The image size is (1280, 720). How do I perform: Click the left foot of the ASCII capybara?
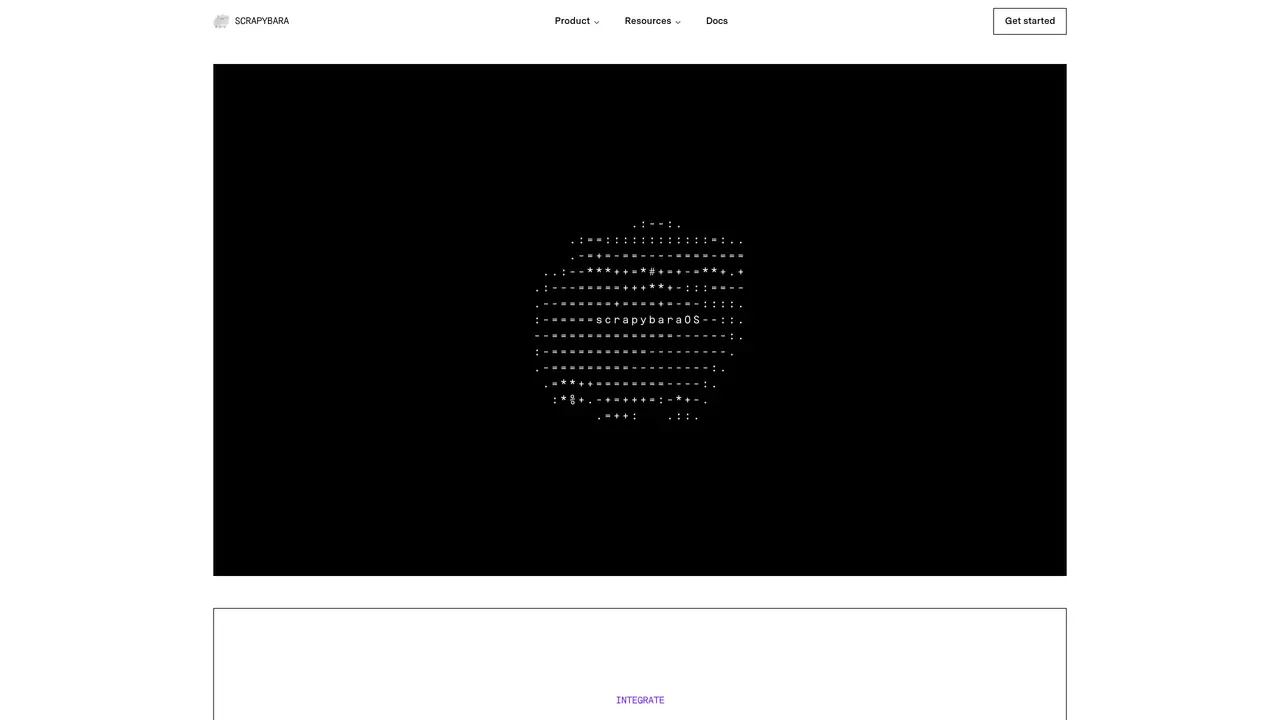(617, 416)
